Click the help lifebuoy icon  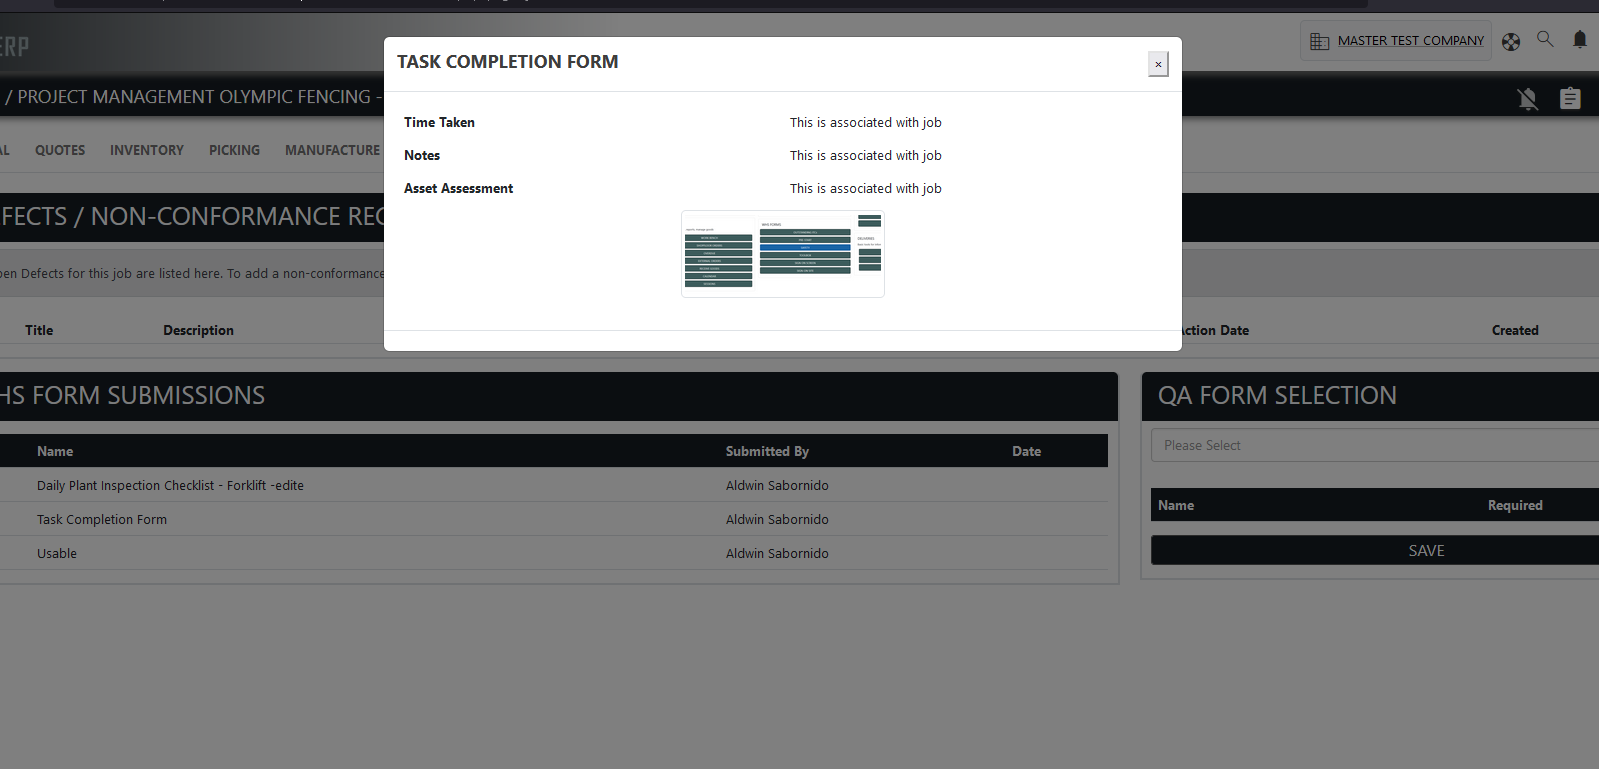click(x=1511, y=41)
